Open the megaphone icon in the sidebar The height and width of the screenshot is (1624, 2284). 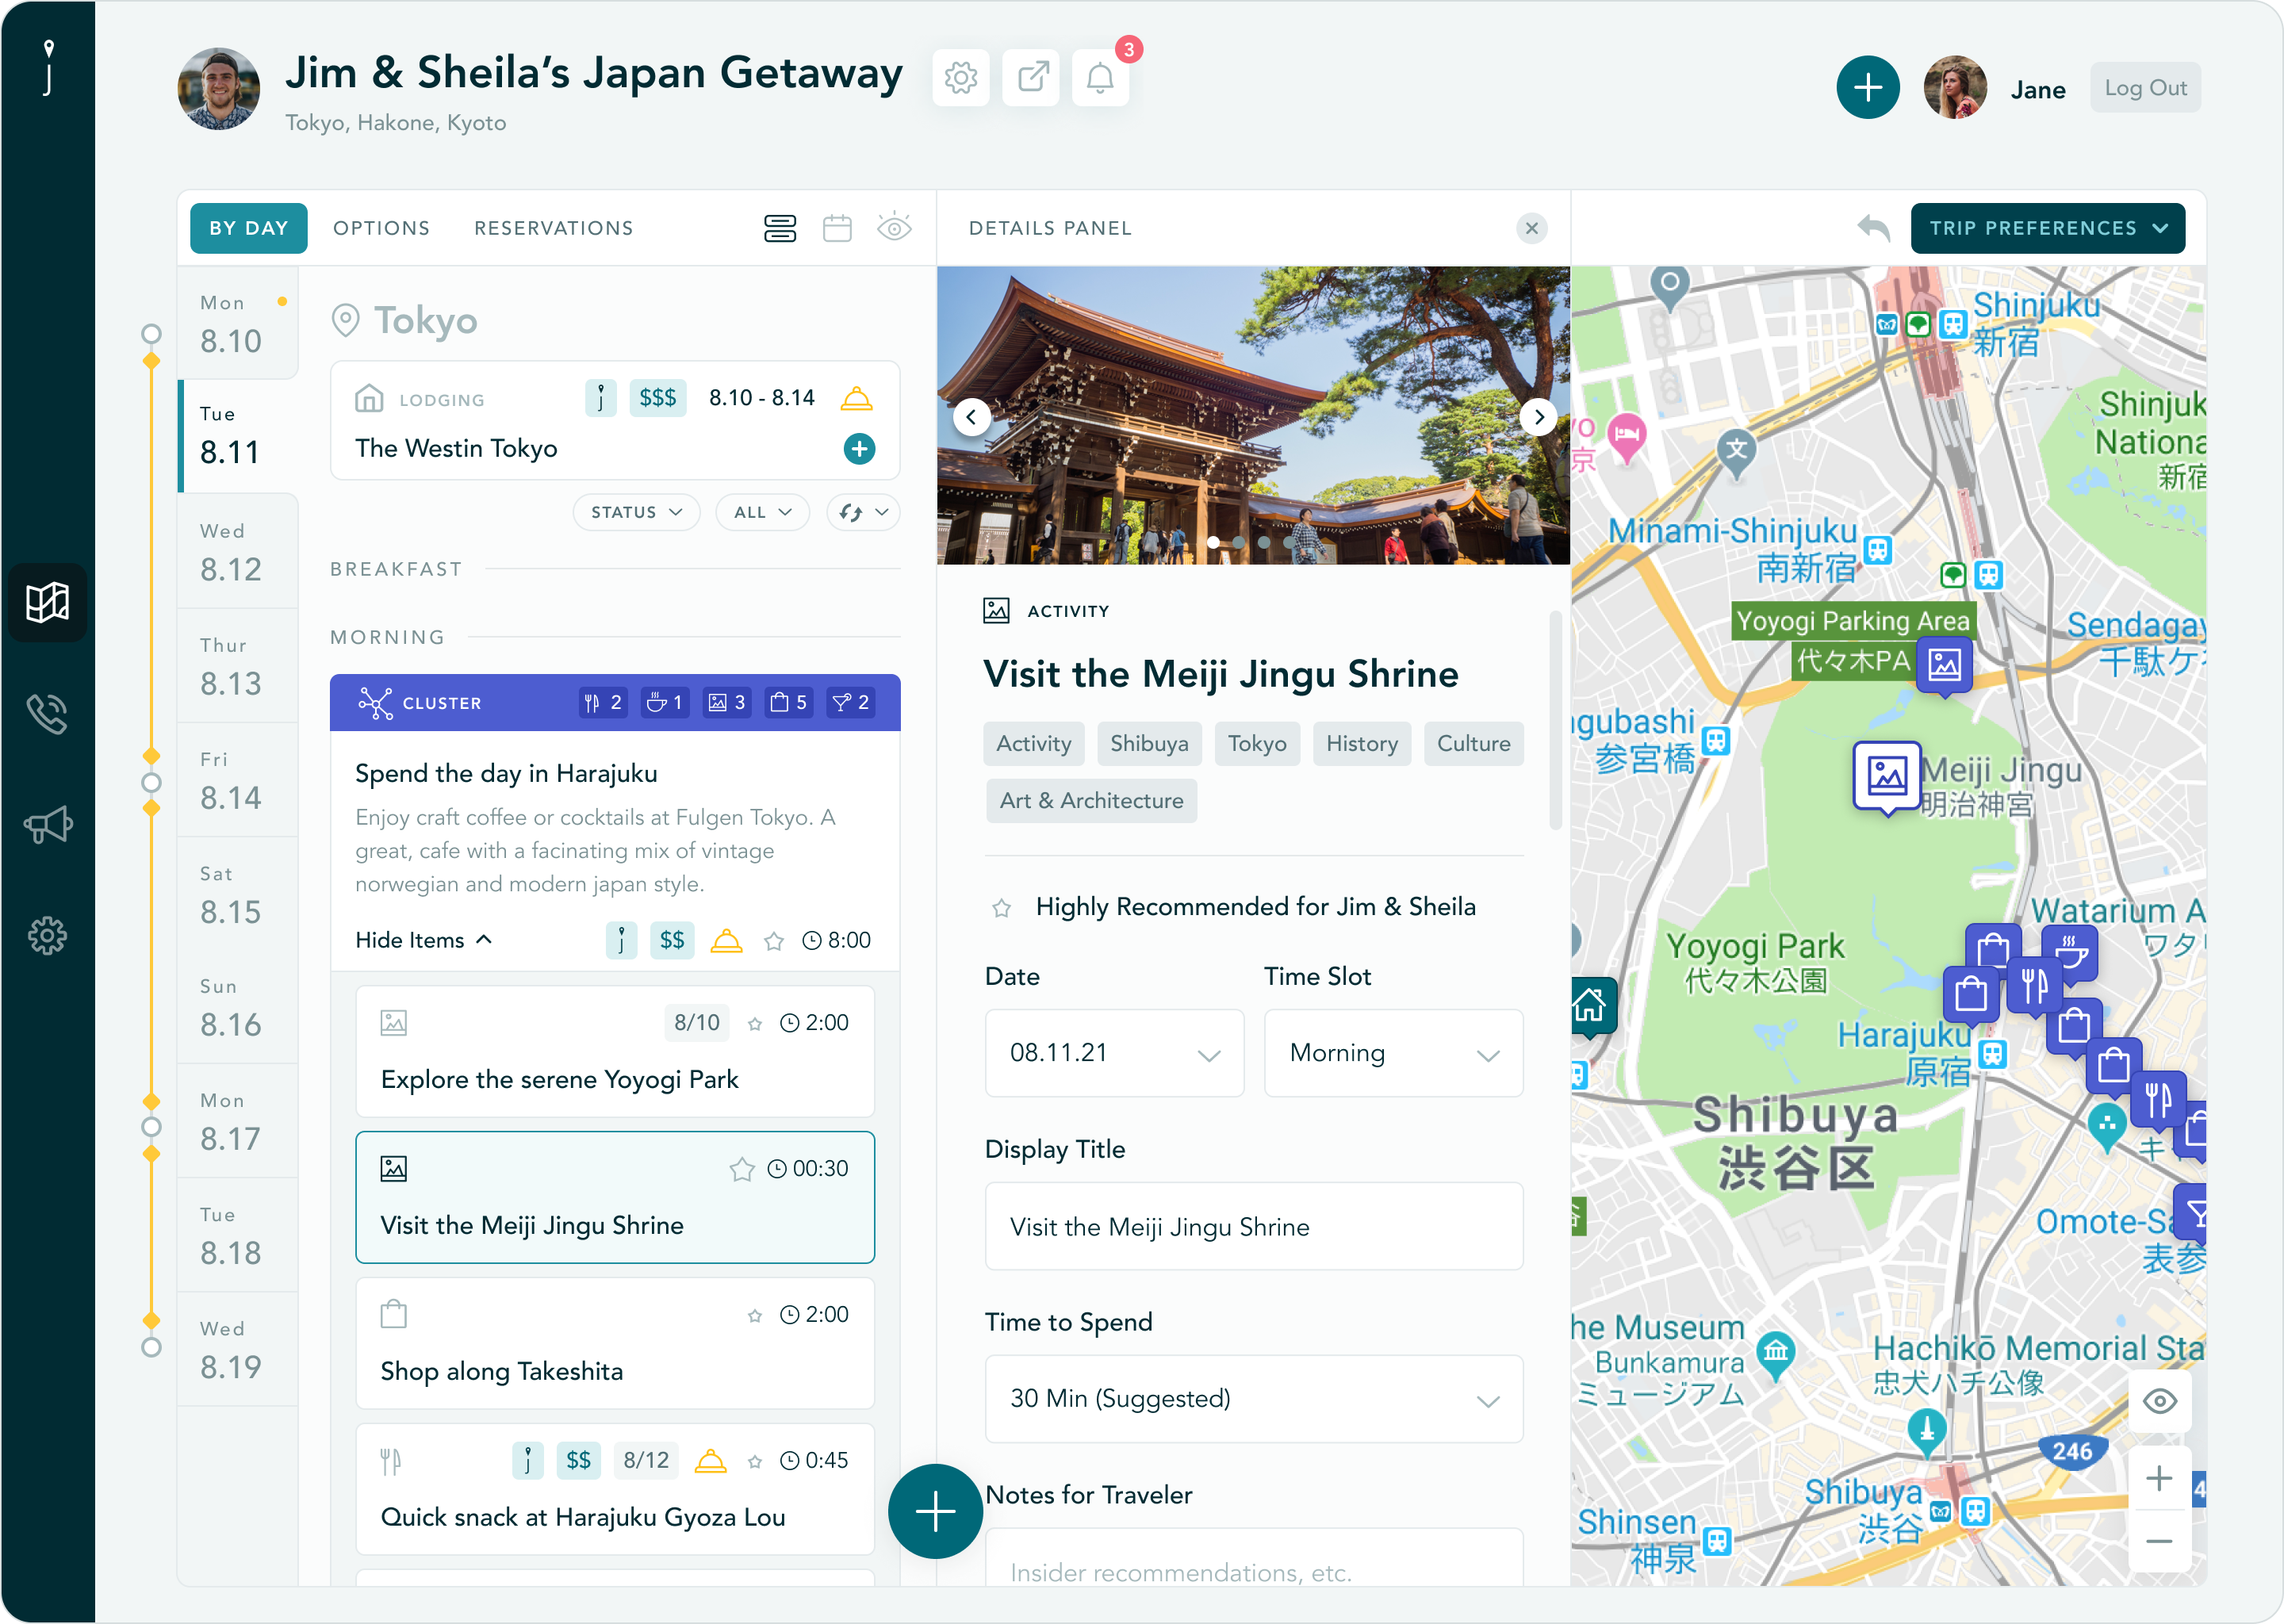coord(47,825)
